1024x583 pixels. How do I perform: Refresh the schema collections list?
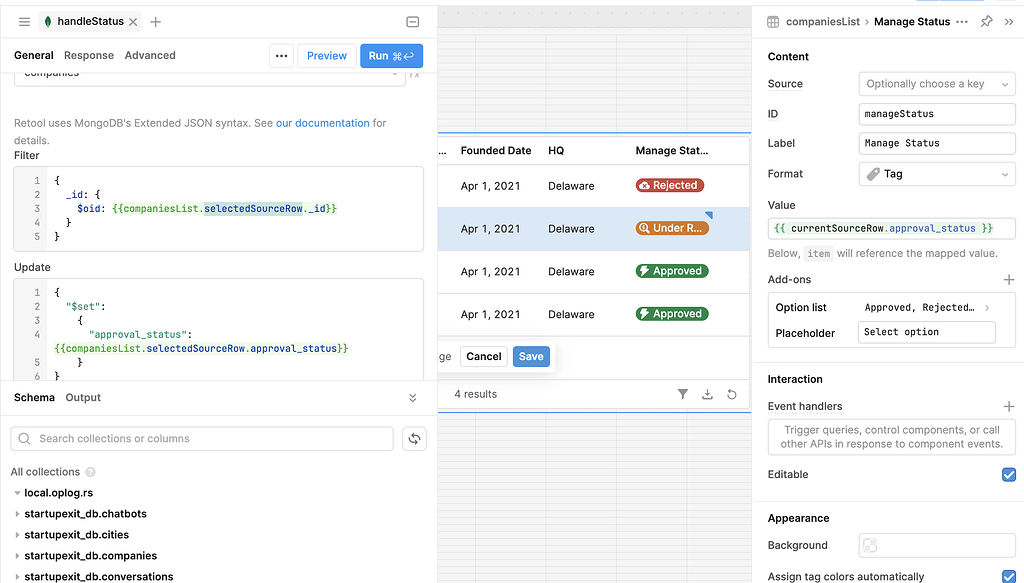(x=414, y=438)
